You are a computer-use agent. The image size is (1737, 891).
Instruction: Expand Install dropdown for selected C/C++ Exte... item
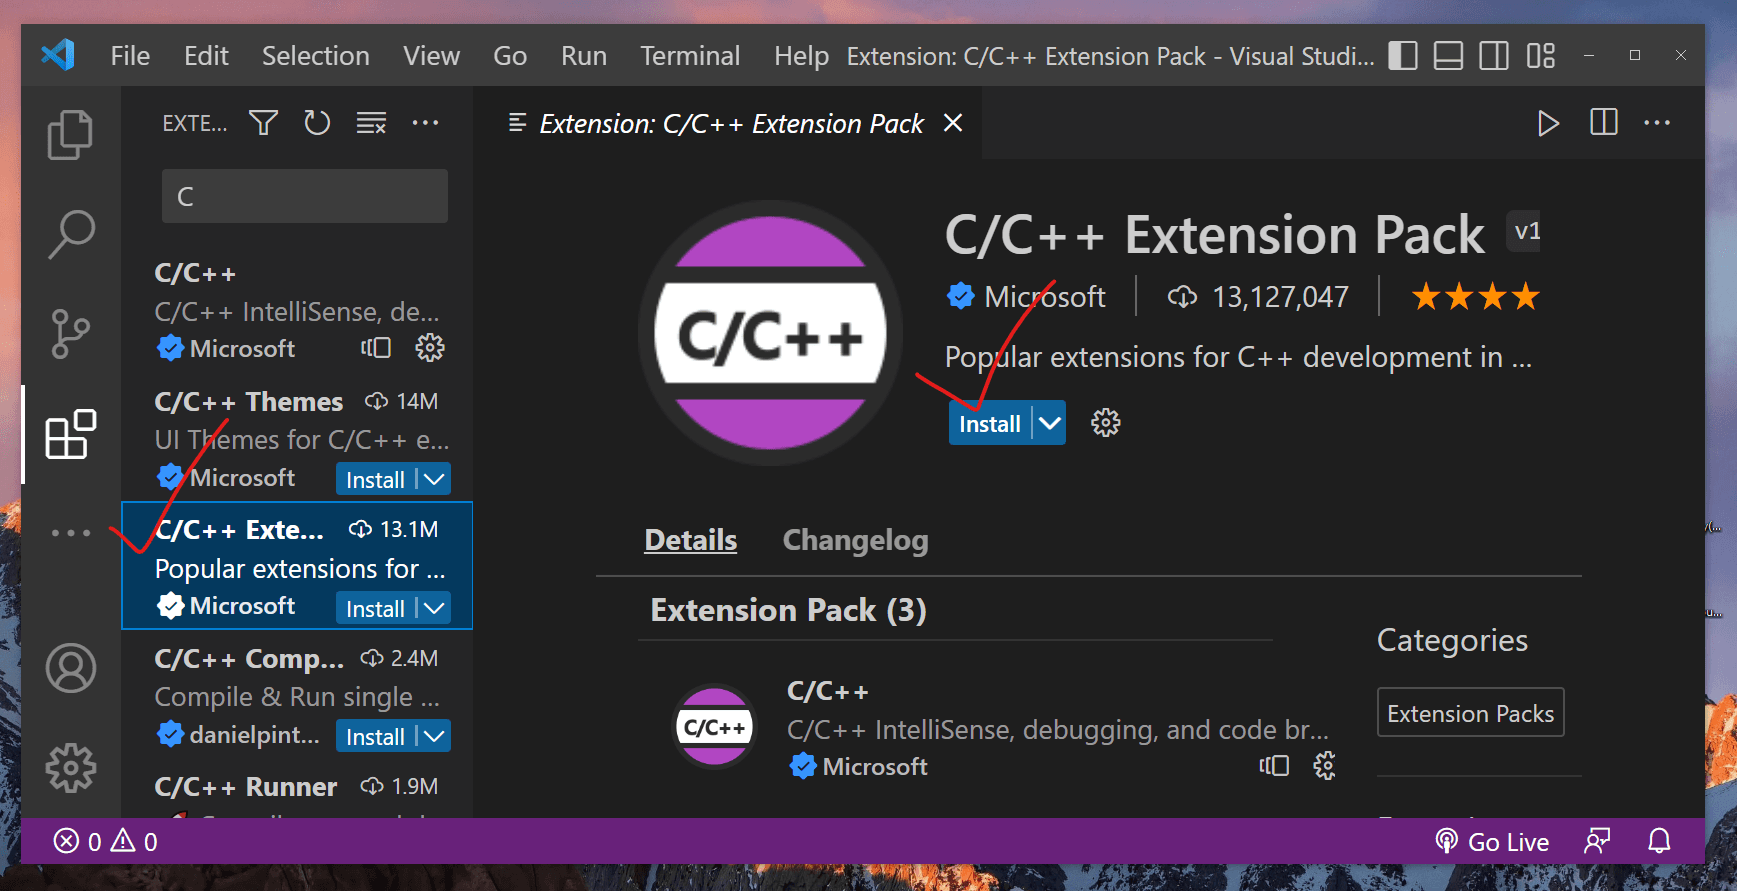click(x=434, y=608)
